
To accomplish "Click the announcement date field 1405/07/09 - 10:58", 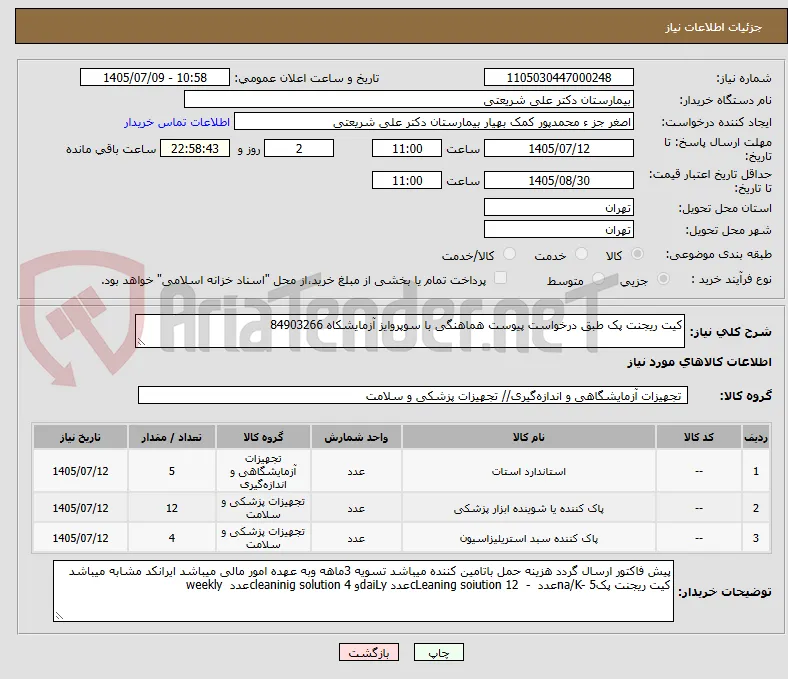I will coord(155,77).
